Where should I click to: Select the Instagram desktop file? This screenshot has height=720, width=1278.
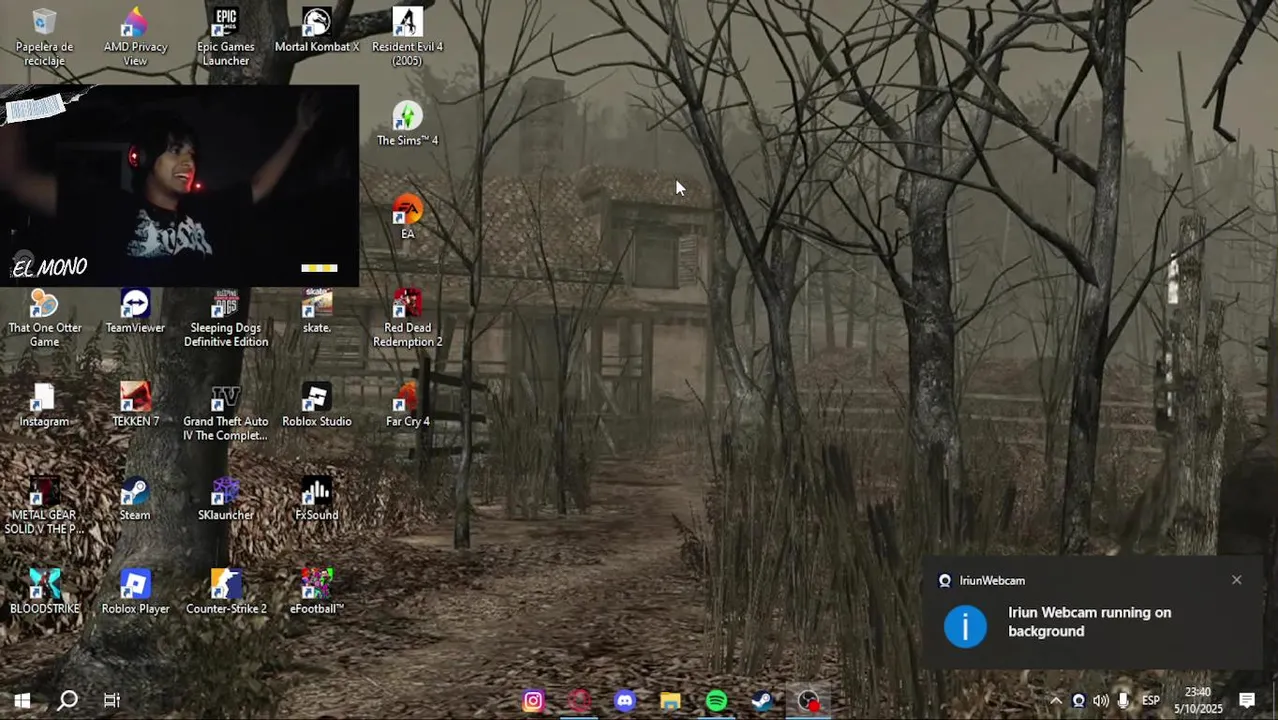[x=44, y=405]
